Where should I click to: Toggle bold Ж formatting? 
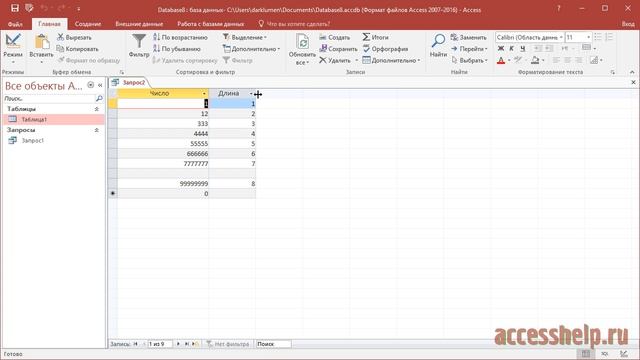click(x=501, y=49)
